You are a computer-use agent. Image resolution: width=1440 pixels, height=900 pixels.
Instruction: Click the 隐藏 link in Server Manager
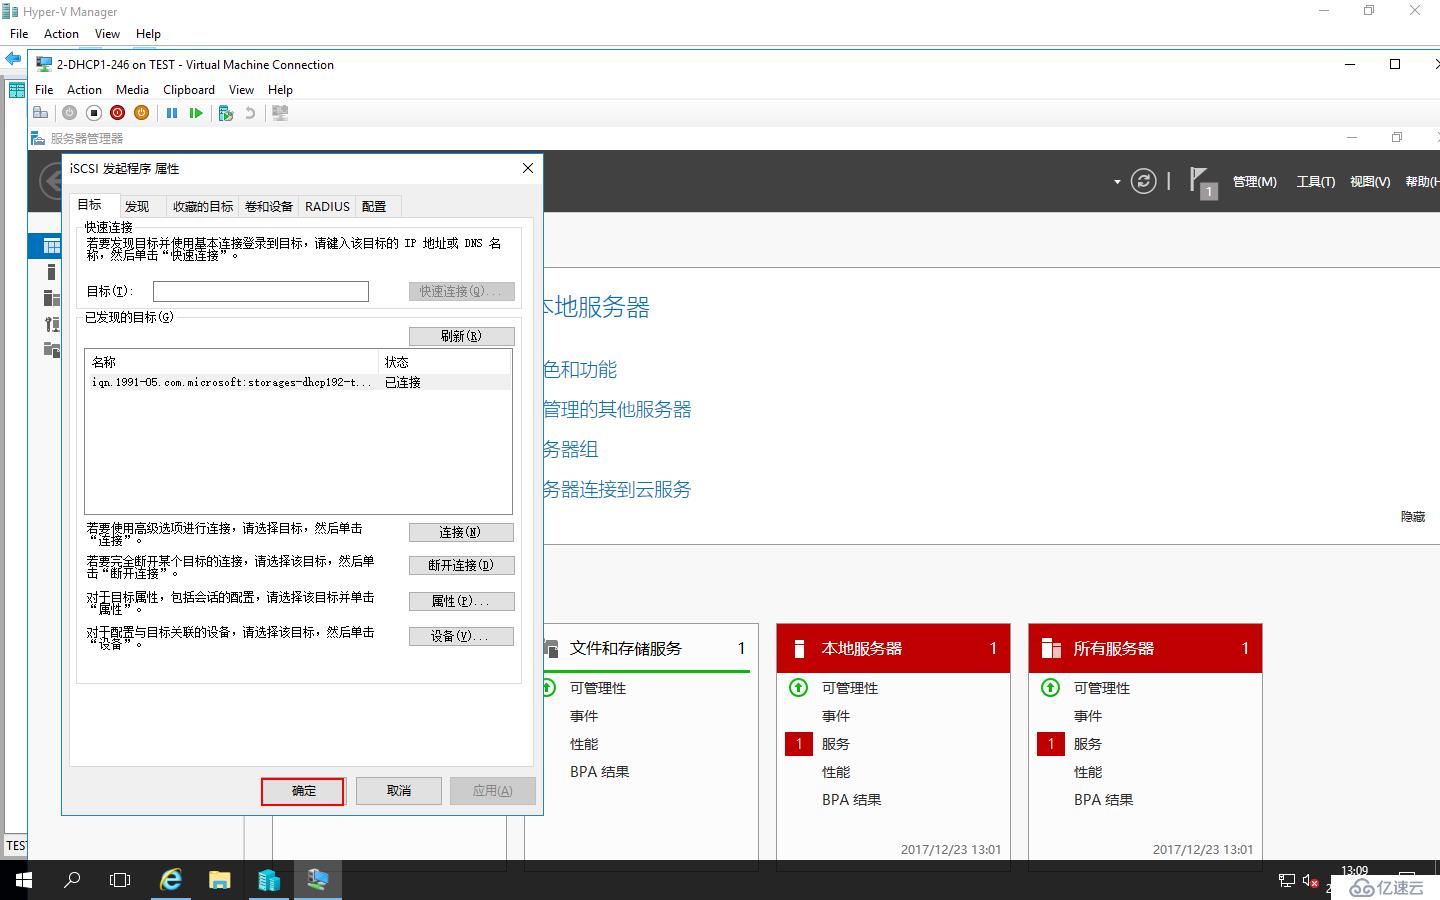click(1413, 517)
